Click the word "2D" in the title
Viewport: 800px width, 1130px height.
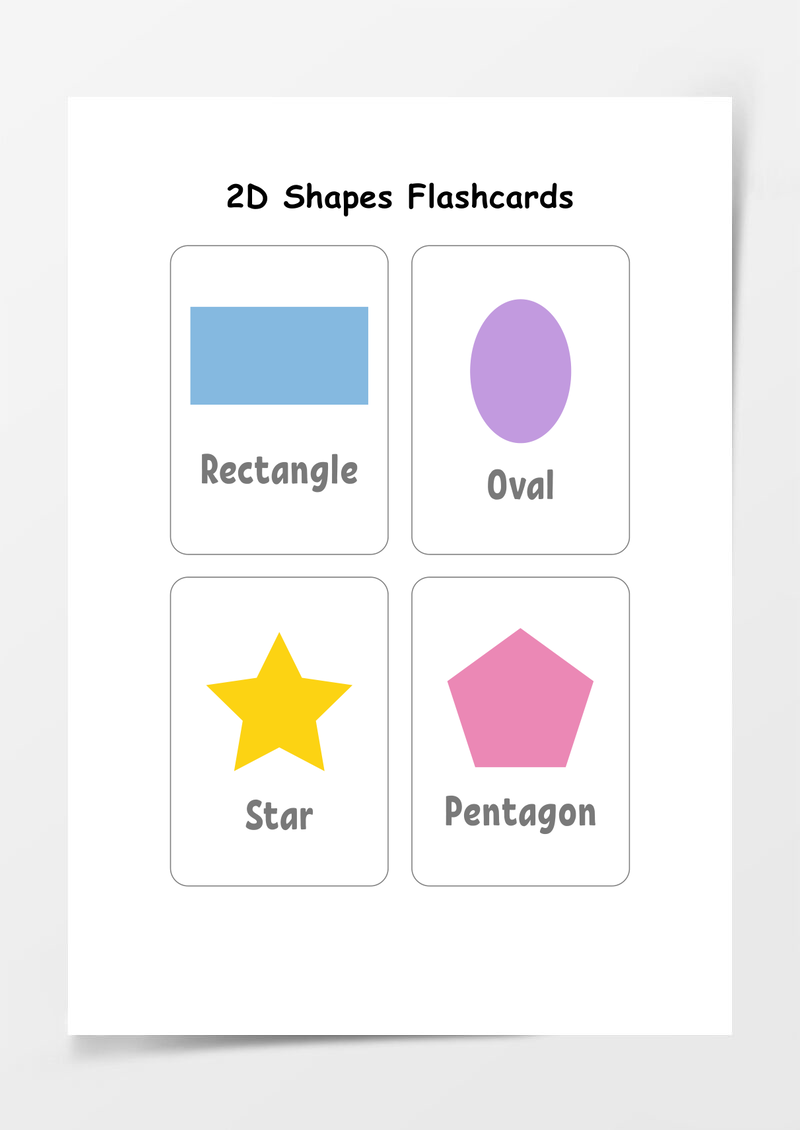pyautogui.click(x=246, y=197)
